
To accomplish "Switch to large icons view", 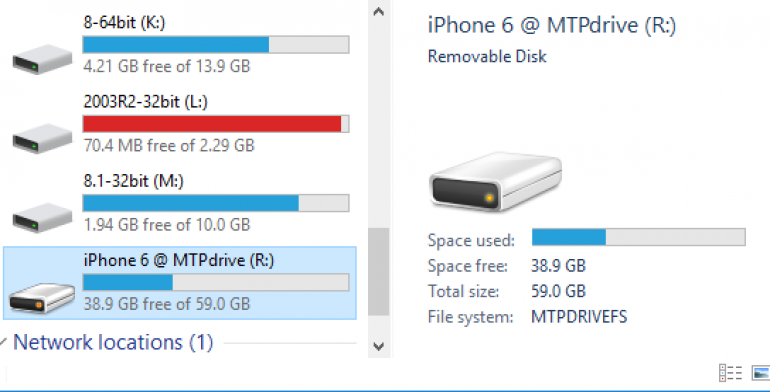I will coord(761,373).
